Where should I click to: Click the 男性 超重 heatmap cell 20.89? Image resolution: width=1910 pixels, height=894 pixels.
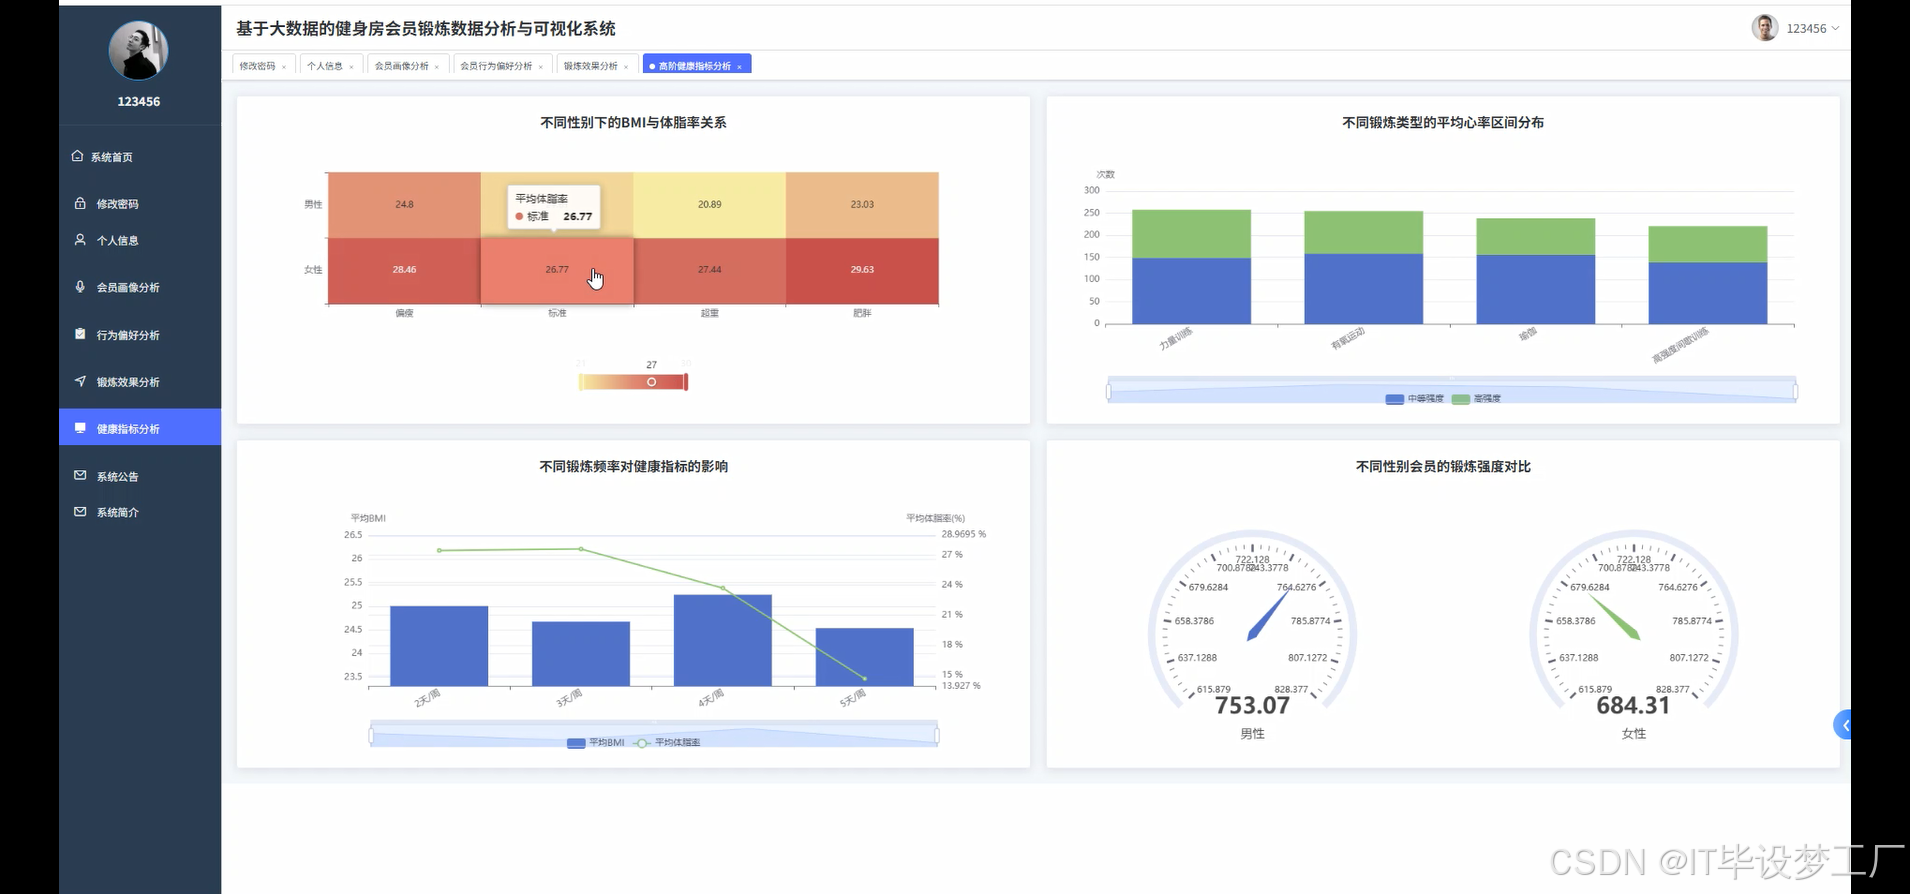[709, 204]
